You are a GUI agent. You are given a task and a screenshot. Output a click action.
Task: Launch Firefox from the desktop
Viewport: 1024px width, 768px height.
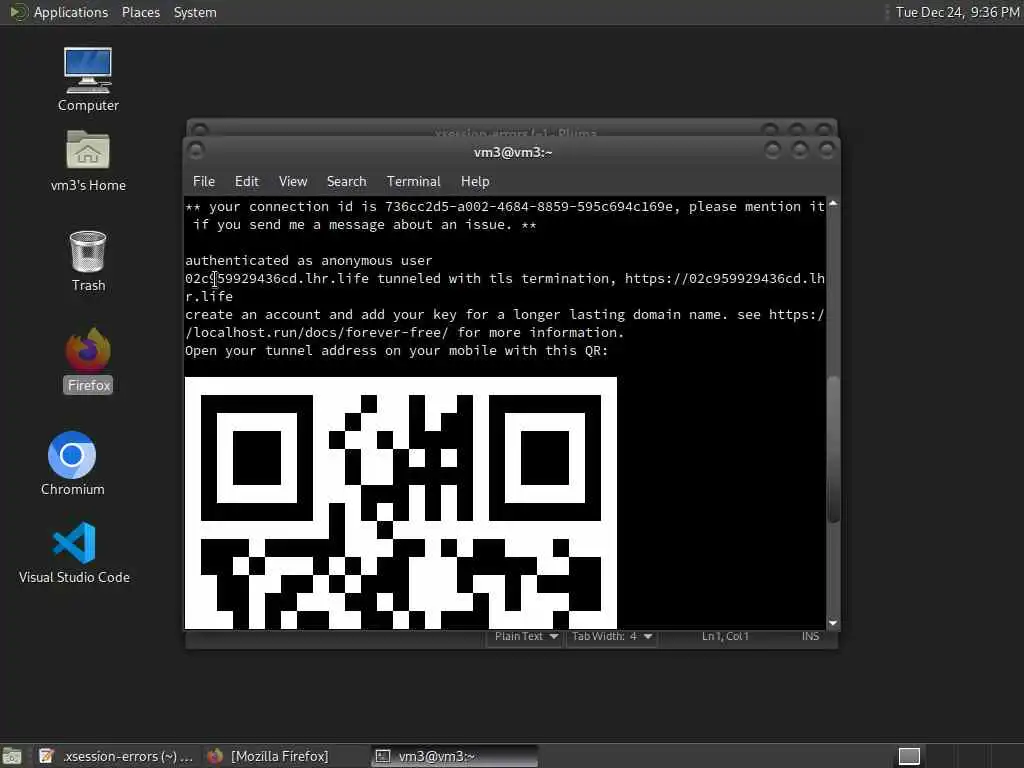(x=88, y=360)
